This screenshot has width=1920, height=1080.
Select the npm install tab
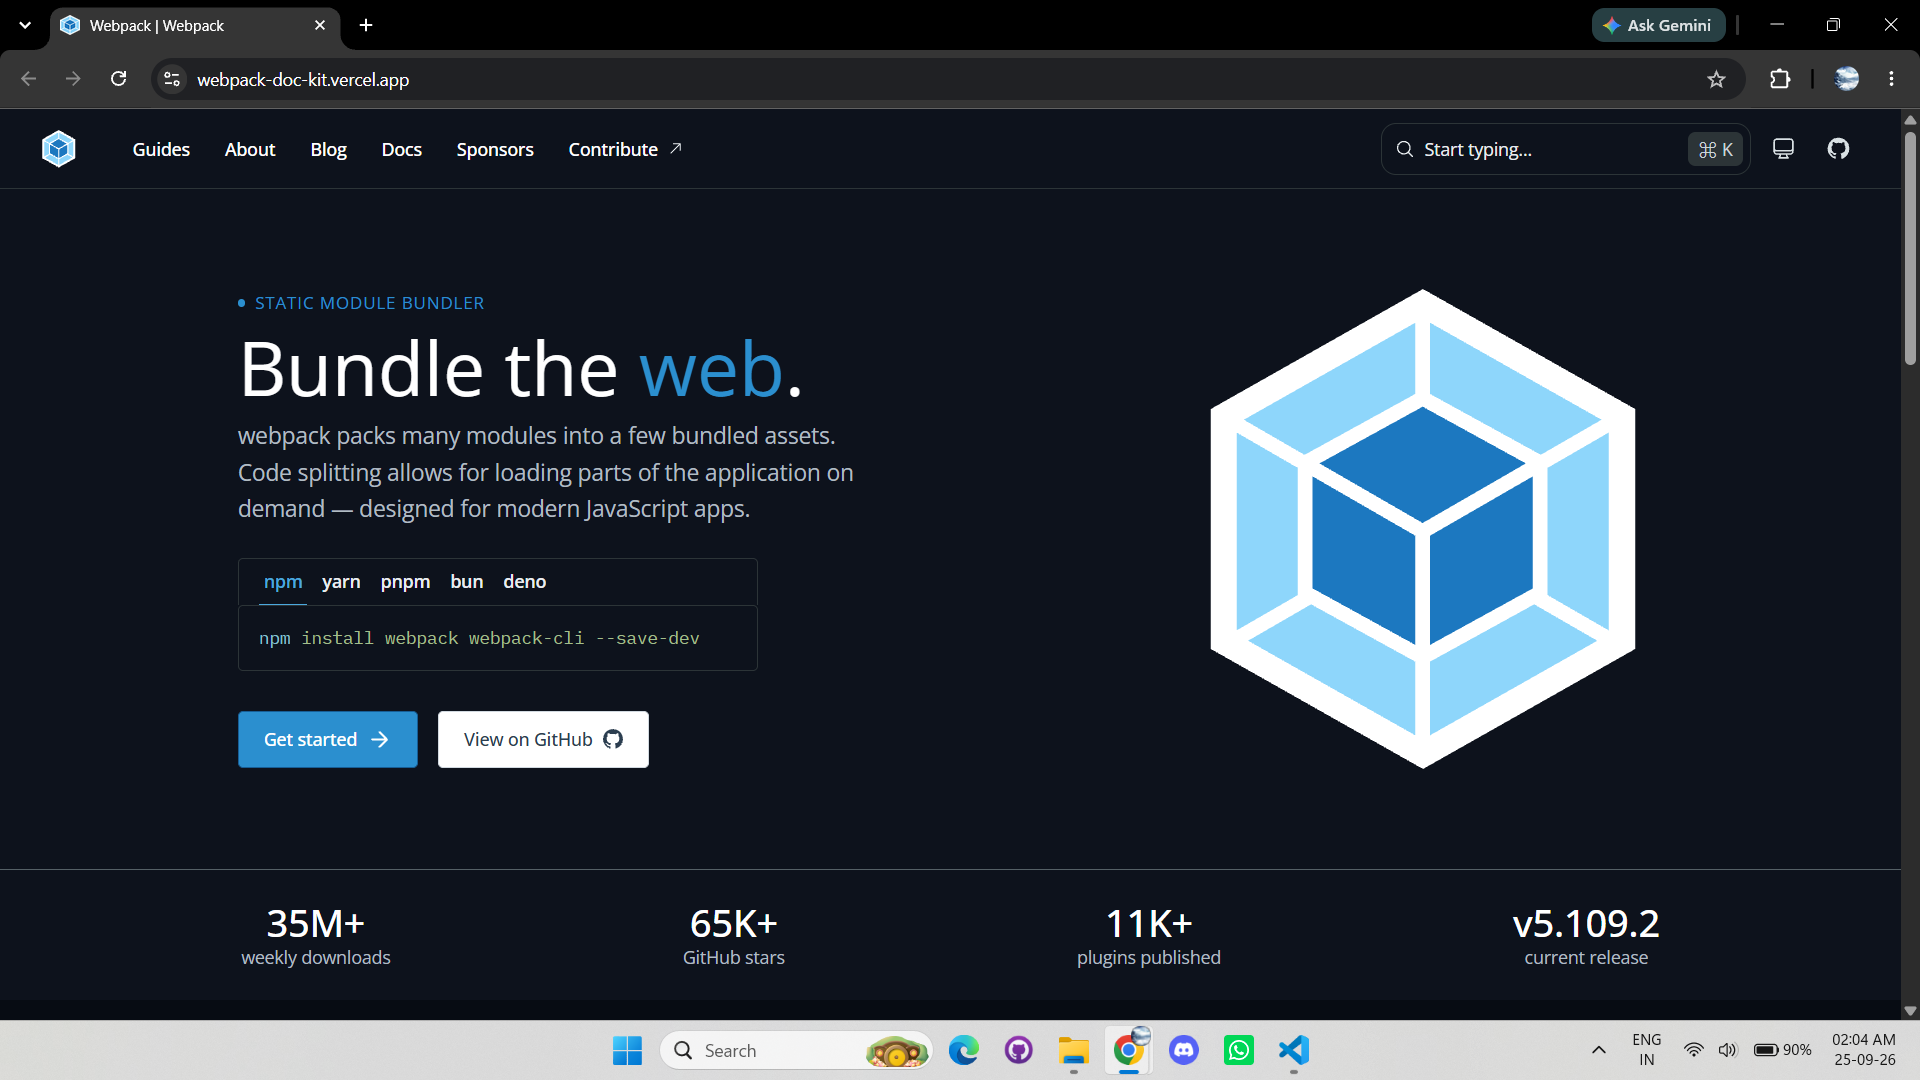click(x=283, y=582)
